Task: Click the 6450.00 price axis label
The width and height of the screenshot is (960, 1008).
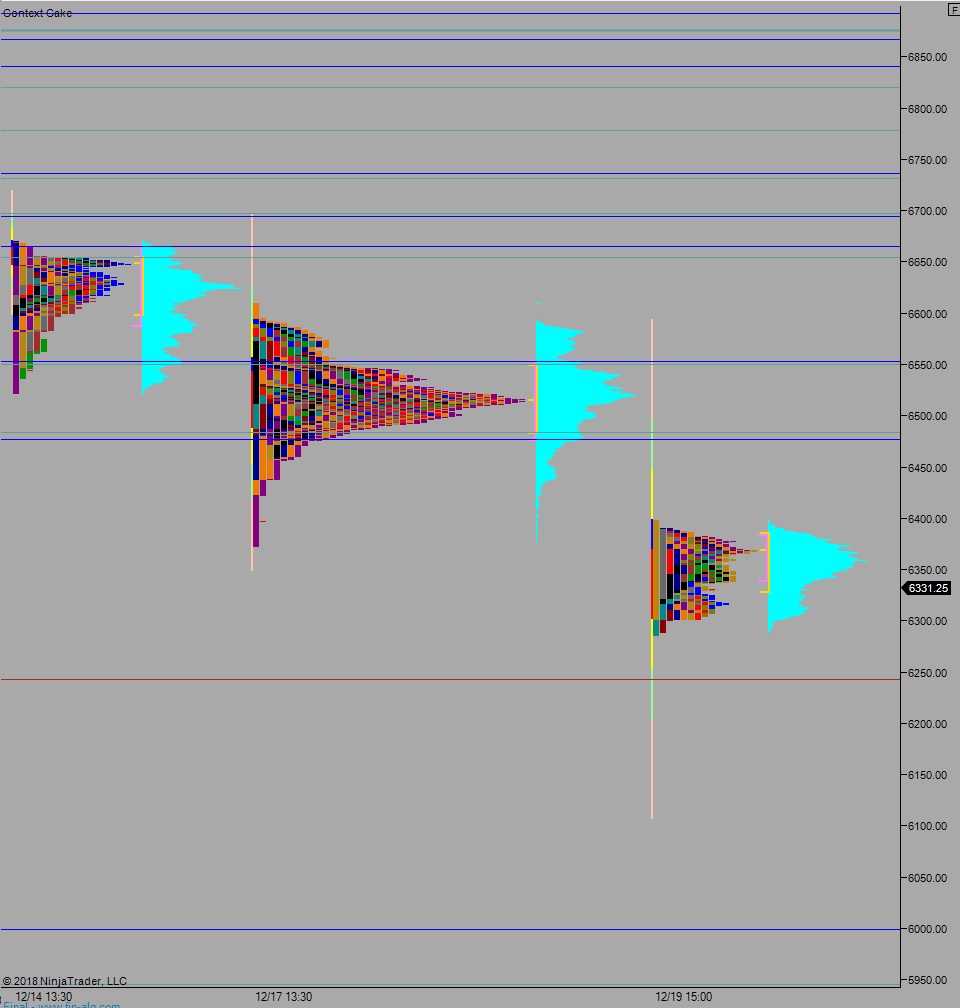Action: click(x=927, y=468)
